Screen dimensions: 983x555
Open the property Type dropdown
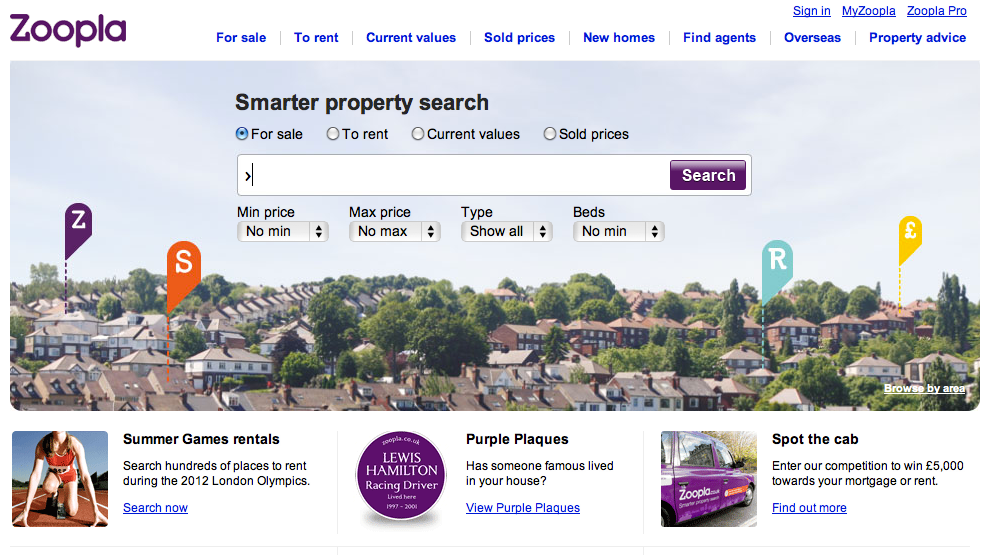(507, 231)
